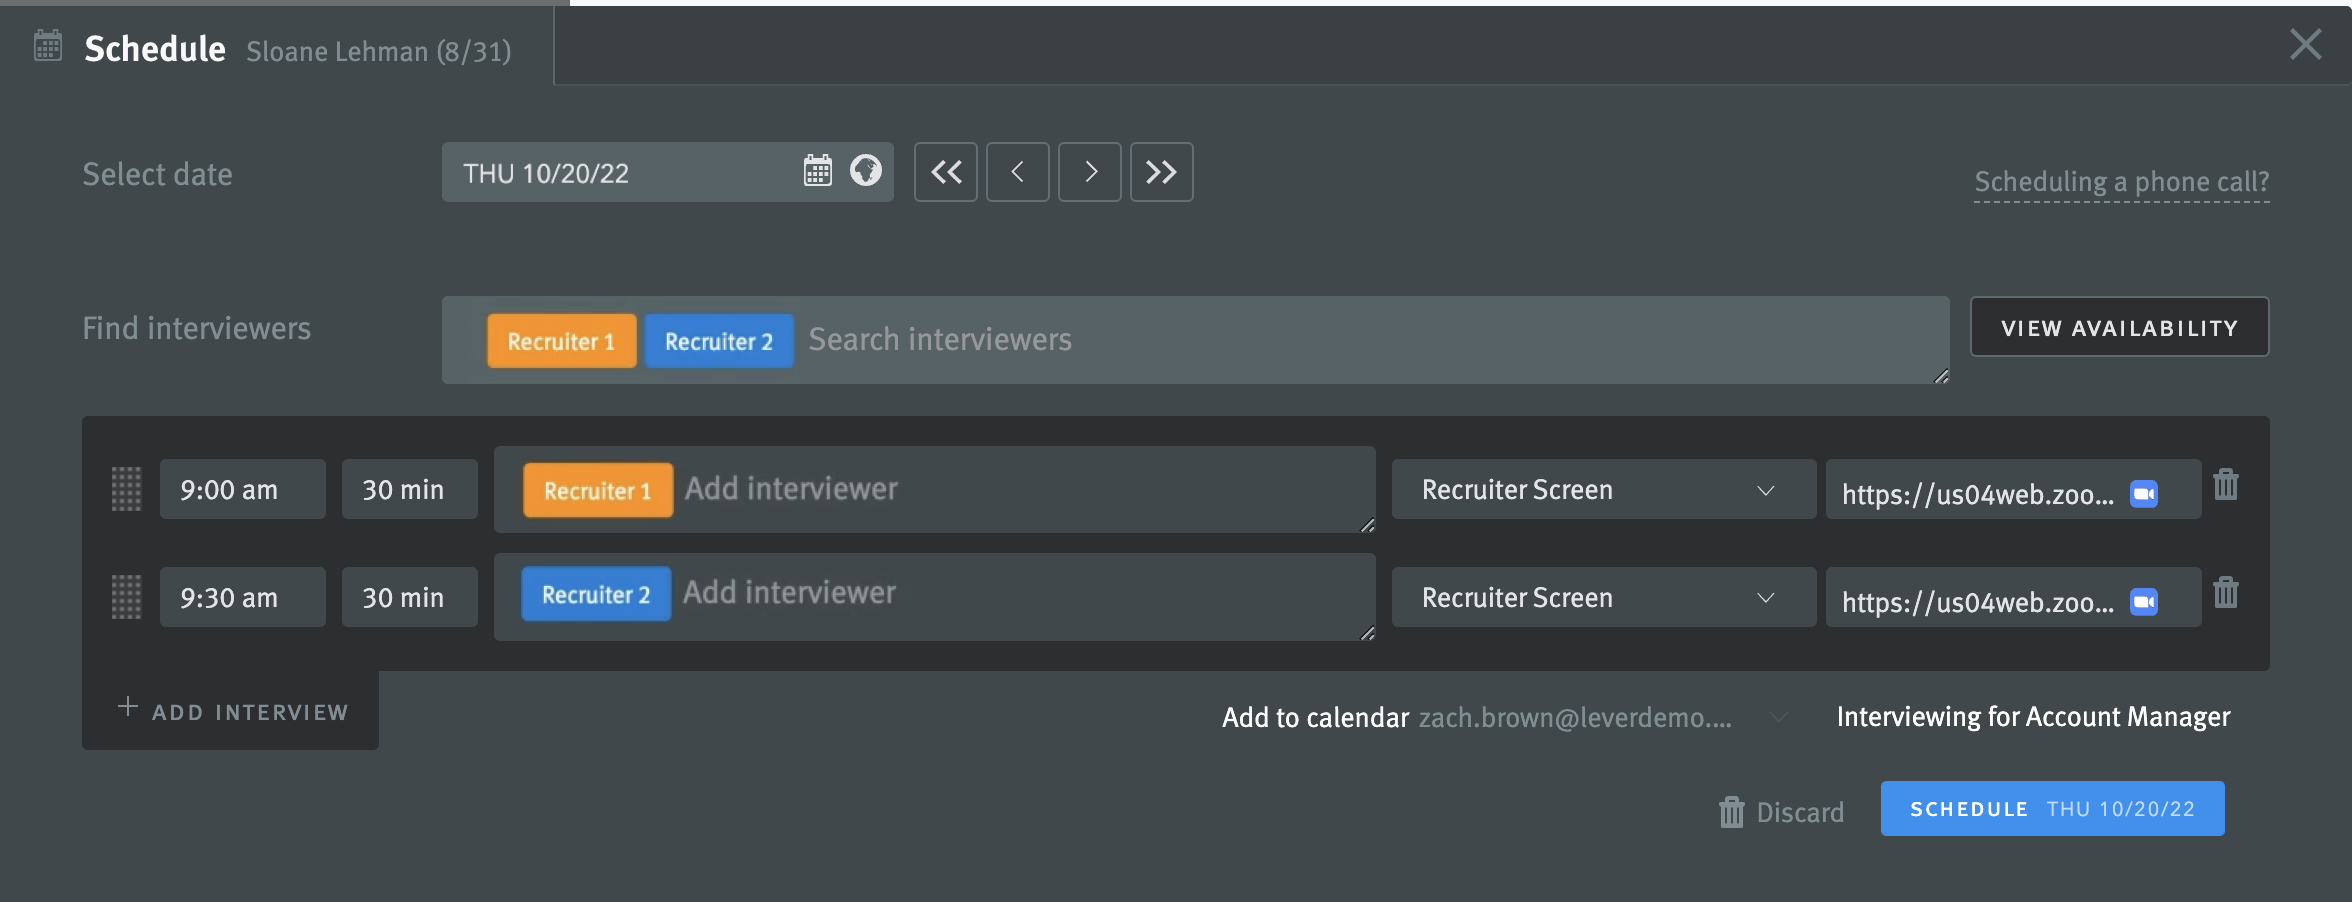Go to previous day arrow

click(1017, 172)
